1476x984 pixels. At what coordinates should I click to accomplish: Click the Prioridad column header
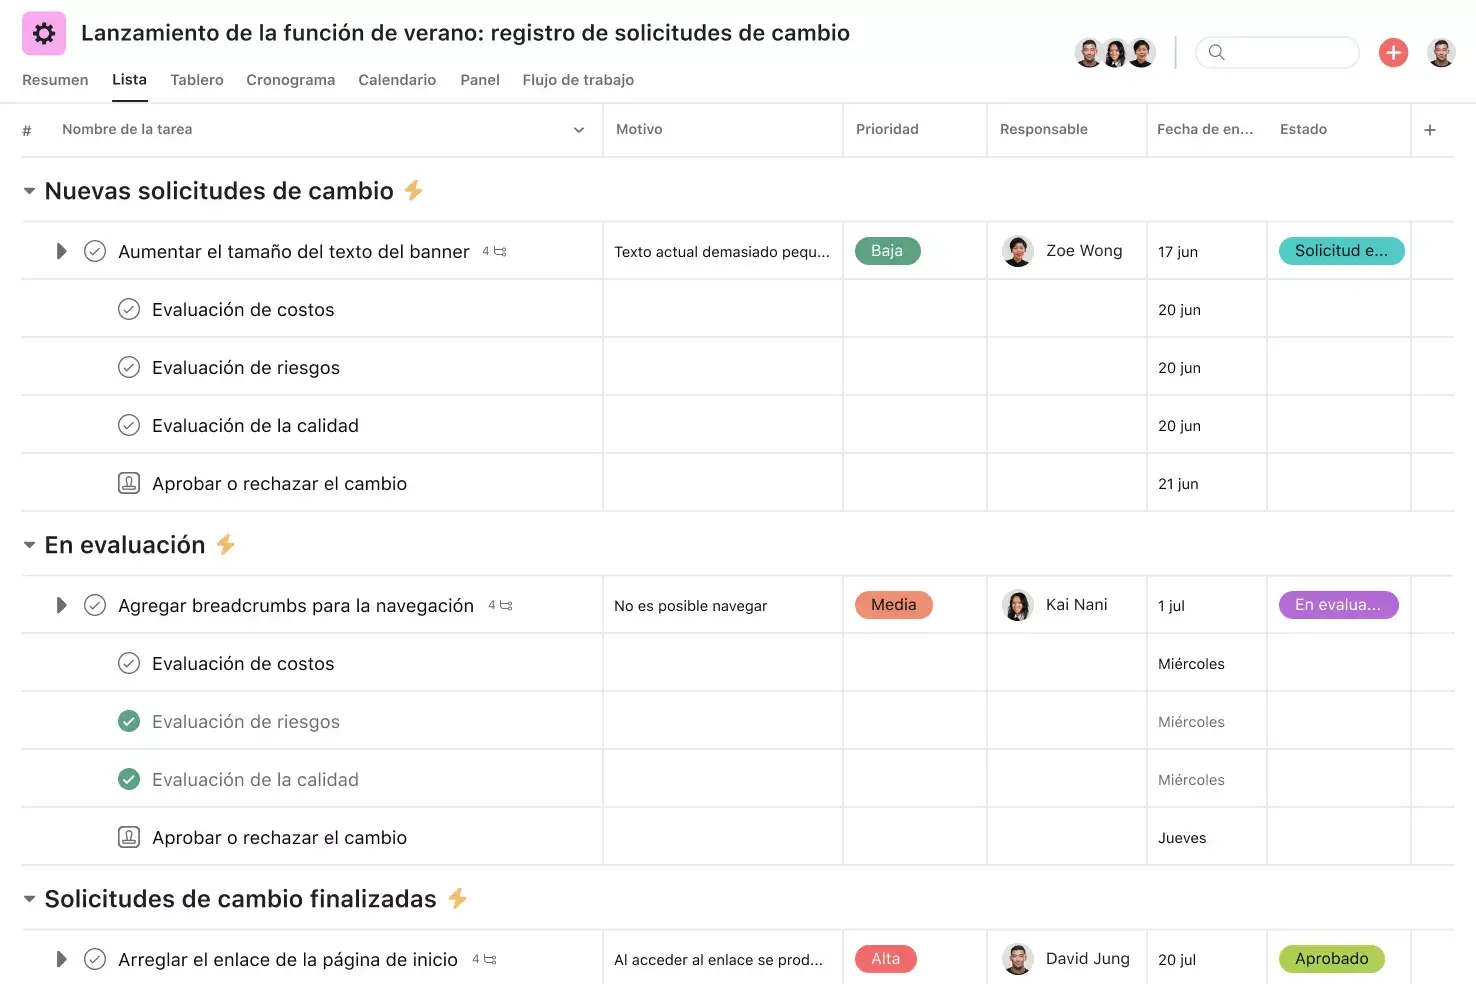click(x=887, y=130)
